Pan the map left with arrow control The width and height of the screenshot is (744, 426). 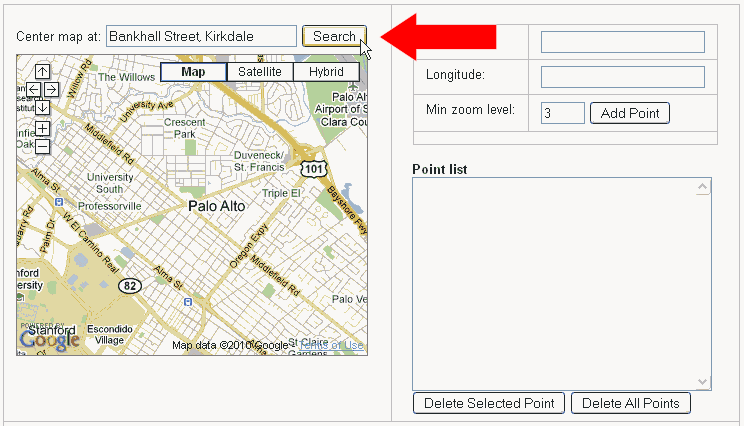33,89
